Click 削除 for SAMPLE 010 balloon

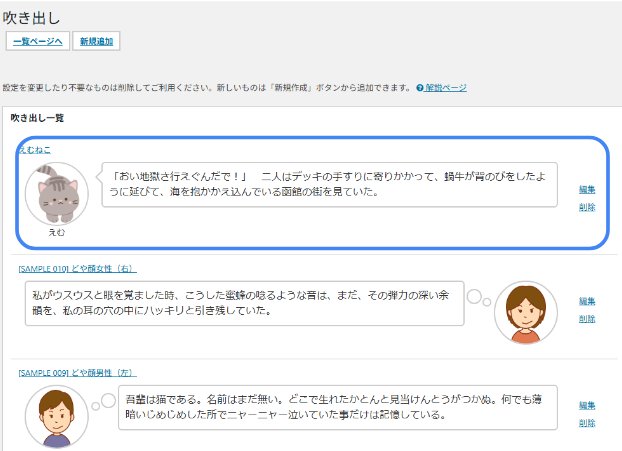[x=587, y=319]
